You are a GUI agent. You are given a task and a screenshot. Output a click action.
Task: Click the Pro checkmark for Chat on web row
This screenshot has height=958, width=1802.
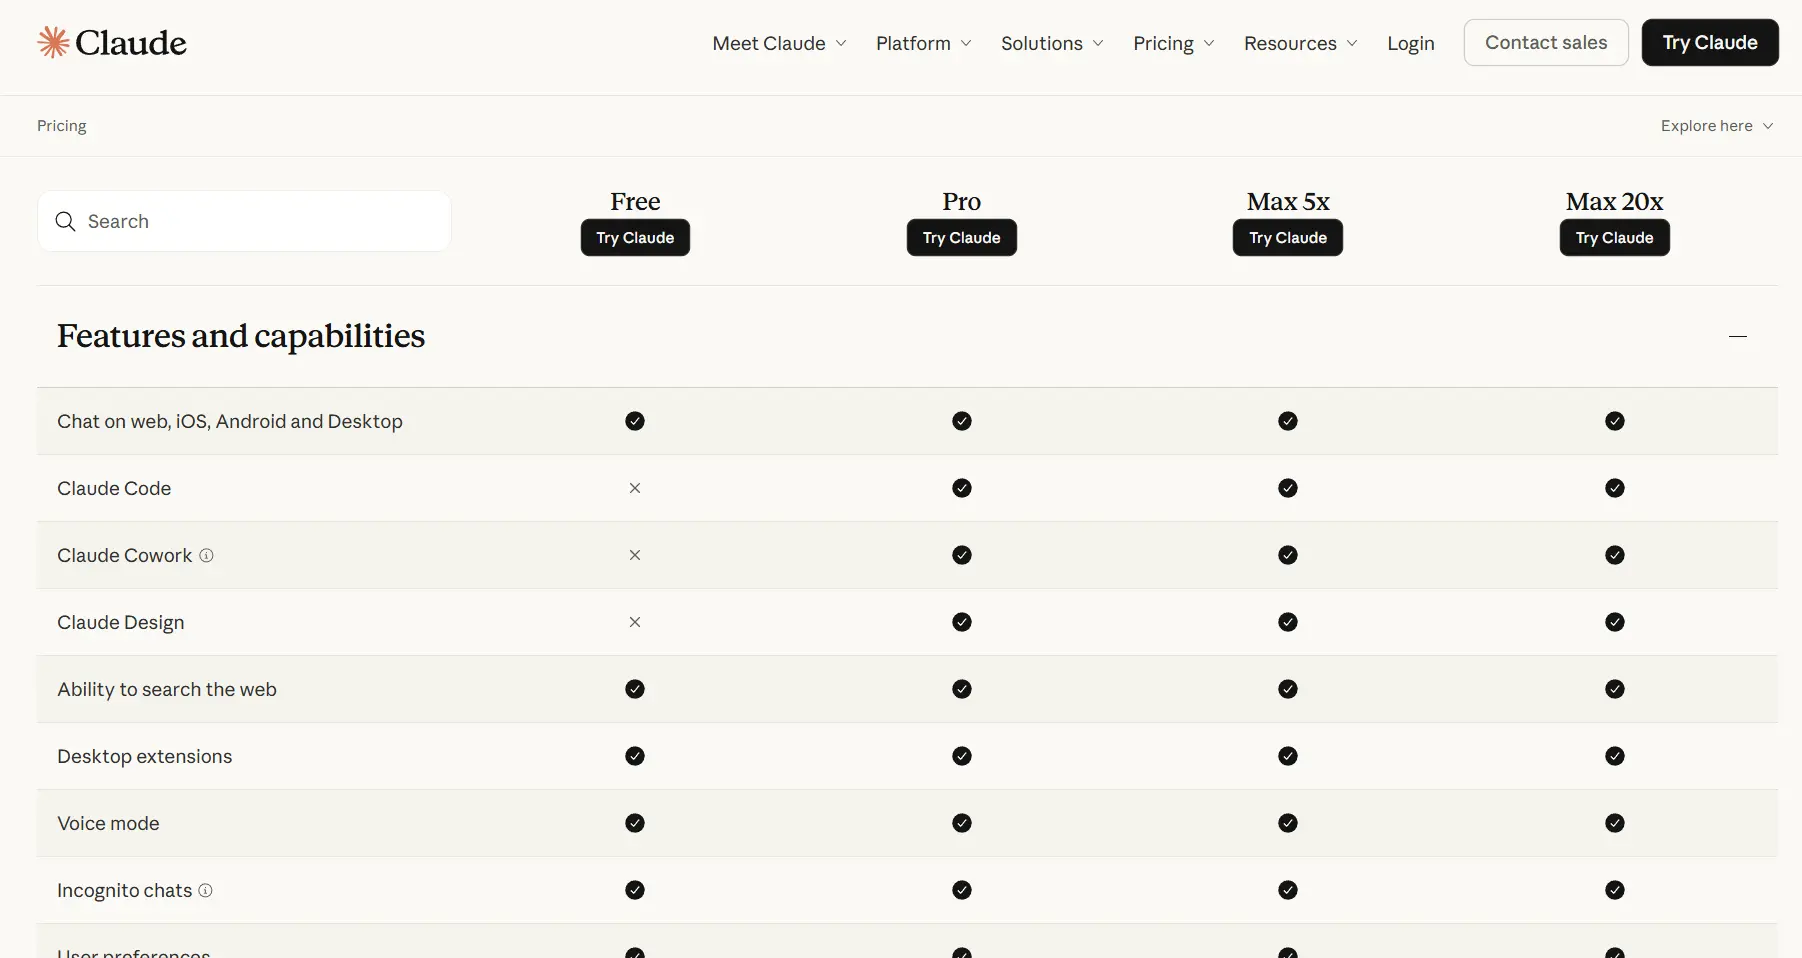click(x=962, y=421)
